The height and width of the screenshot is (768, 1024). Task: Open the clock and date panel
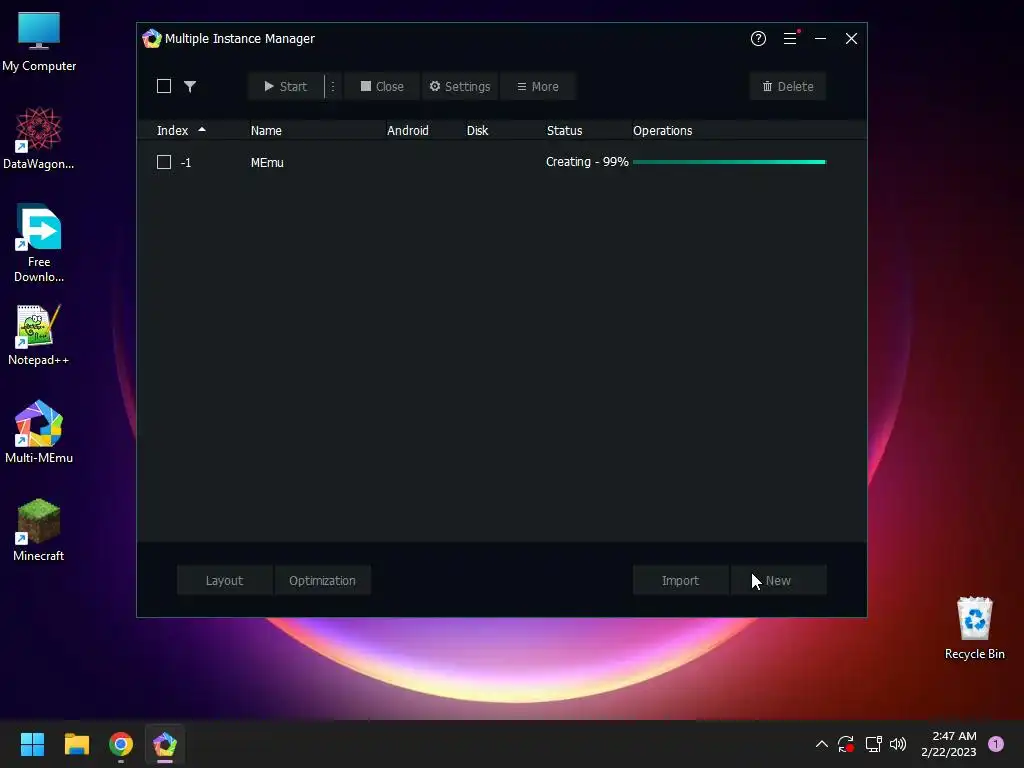(x=949, y=744)
